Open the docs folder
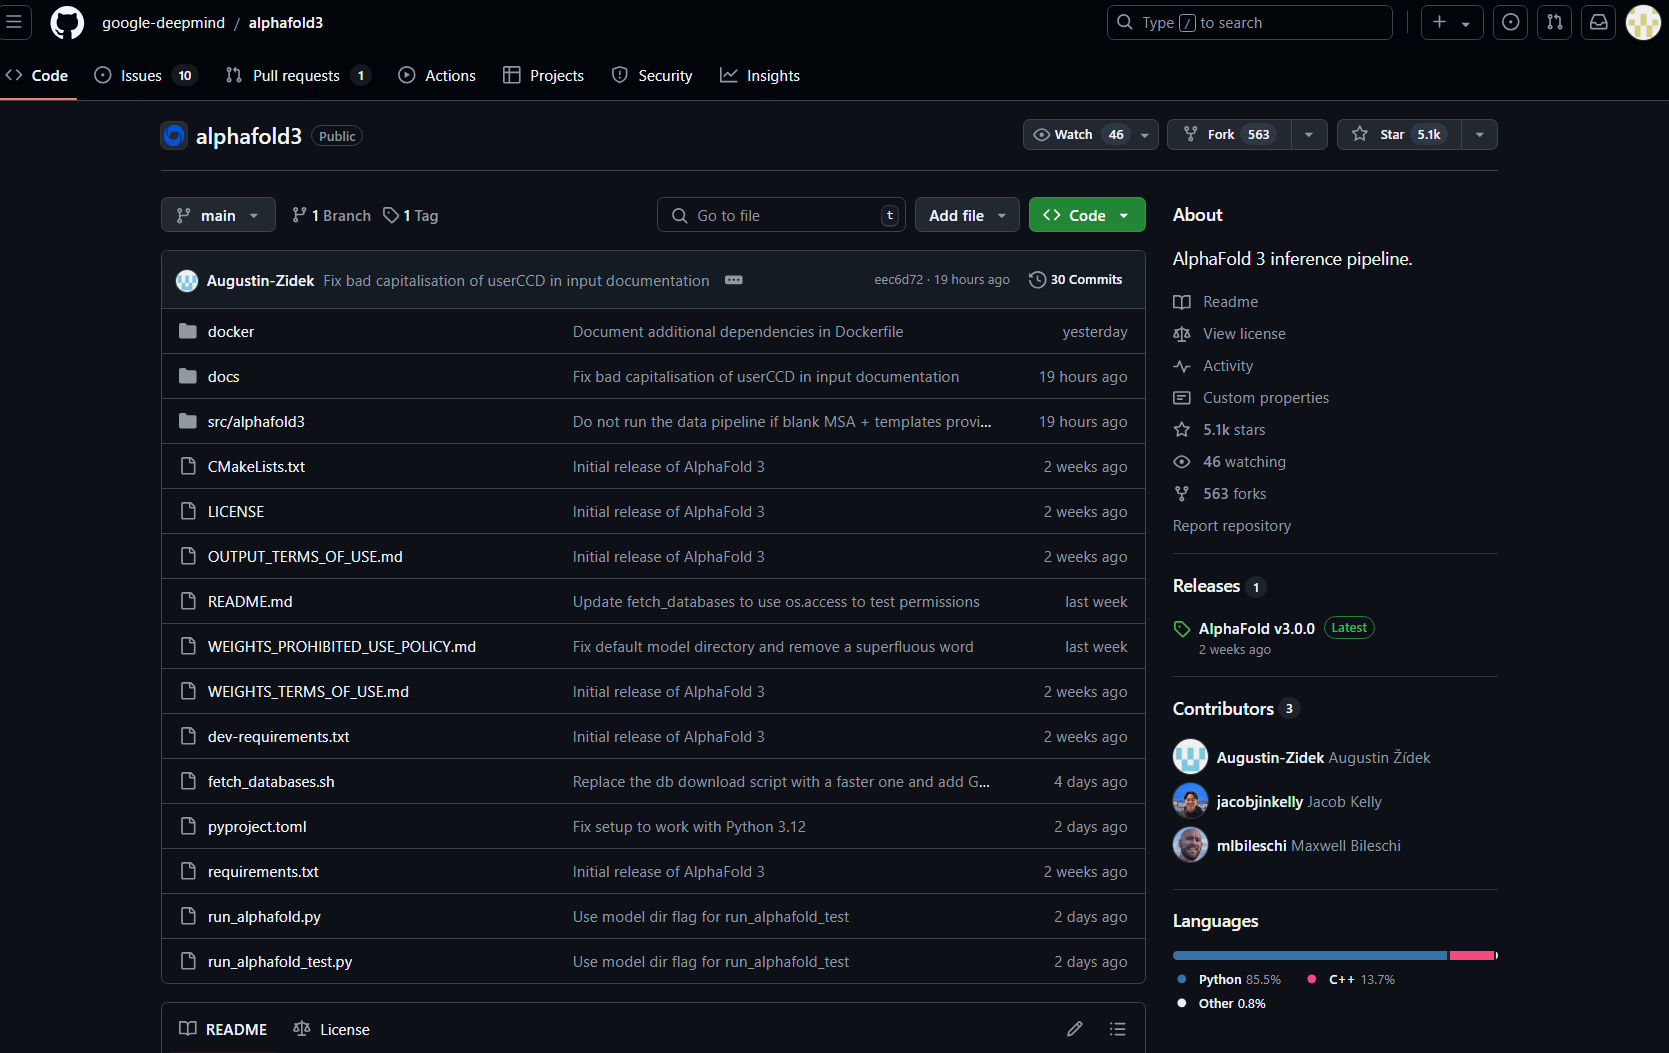 (x=223, y=377)
